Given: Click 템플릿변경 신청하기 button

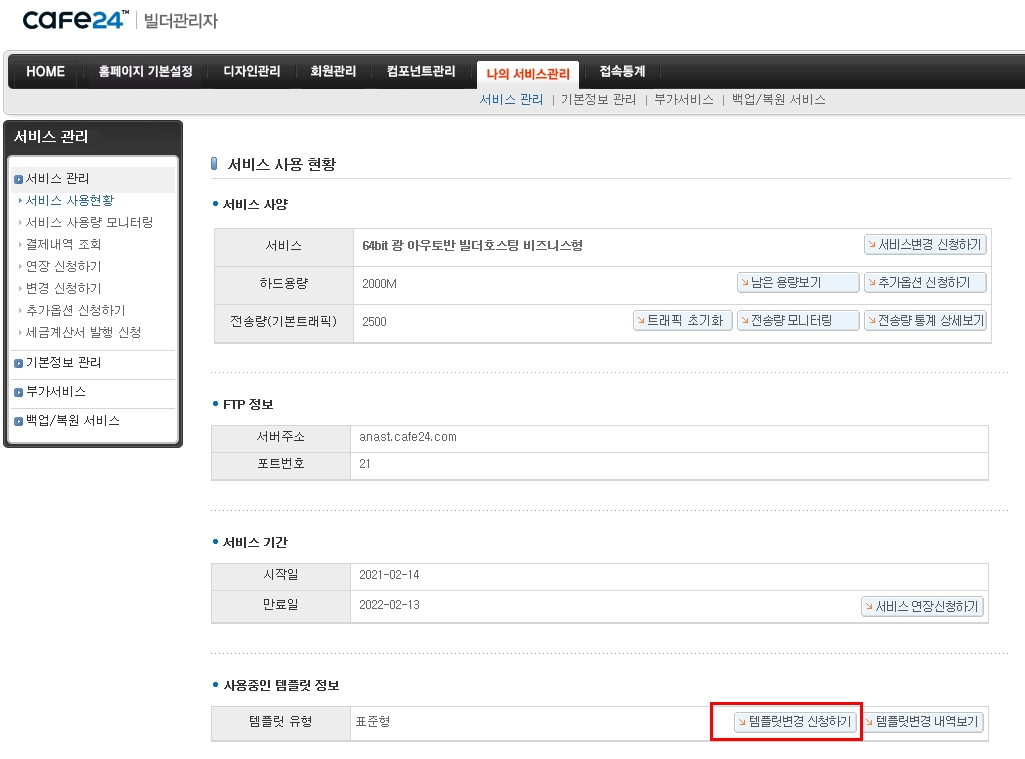Looking at the screenshot, I should (x=794, y=722).
